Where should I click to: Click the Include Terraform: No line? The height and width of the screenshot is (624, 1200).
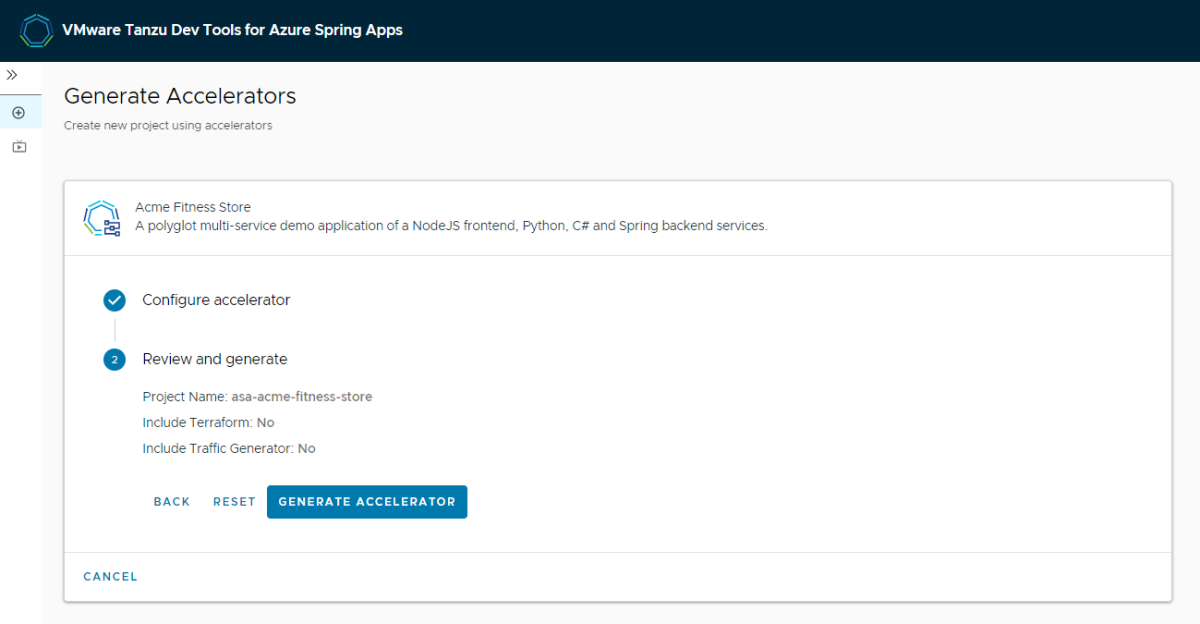coord(208,423)
